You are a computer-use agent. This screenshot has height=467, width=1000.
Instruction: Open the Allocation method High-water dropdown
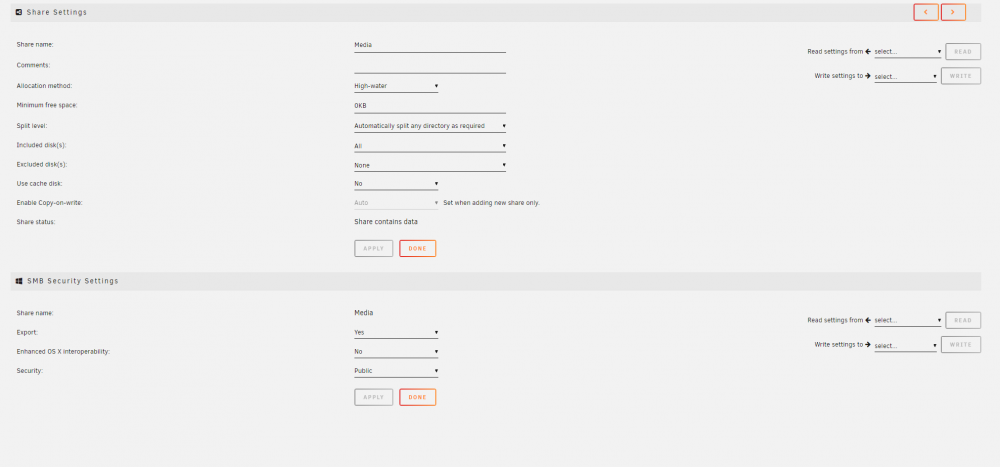coord(396,85)
